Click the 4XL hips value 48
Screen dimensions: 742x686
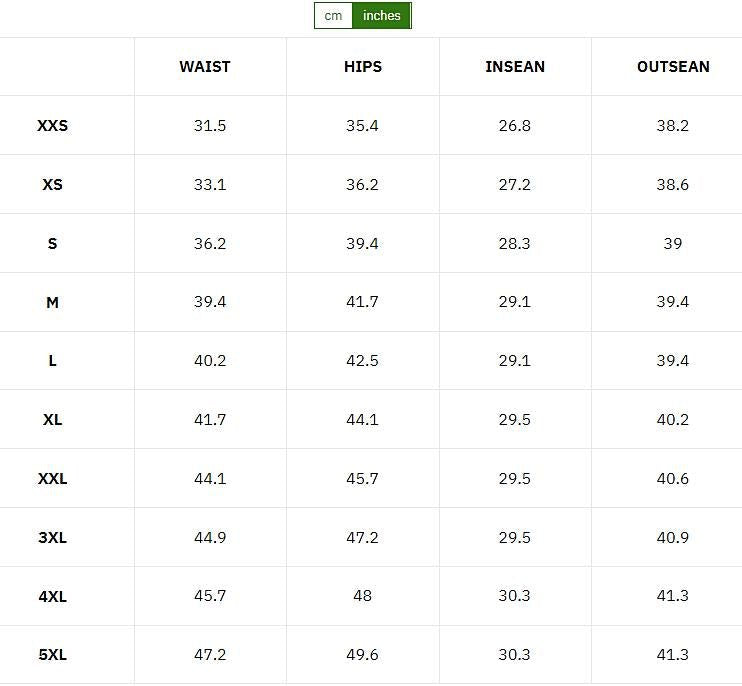[x=362, y=596]
